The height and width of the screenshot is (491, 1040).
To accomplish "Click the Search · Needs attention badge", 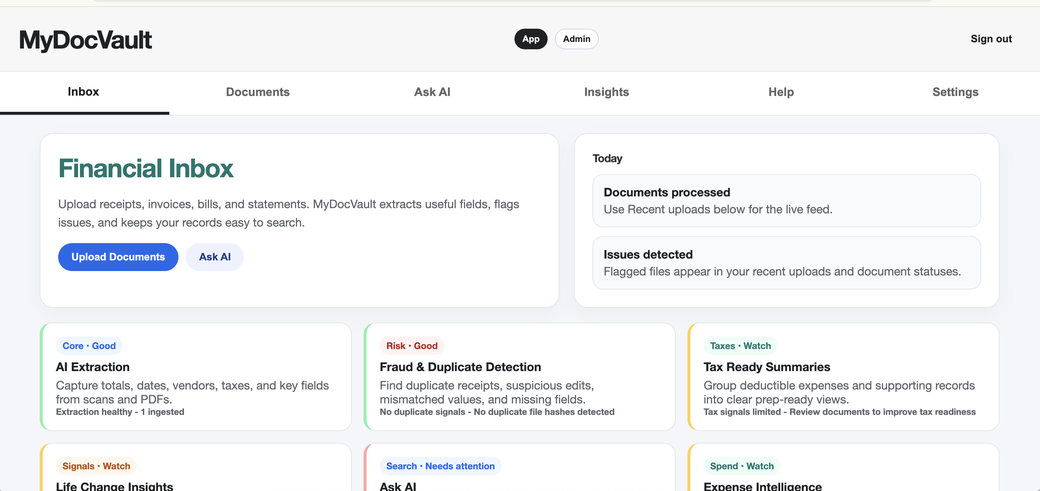I will (440, 466).
